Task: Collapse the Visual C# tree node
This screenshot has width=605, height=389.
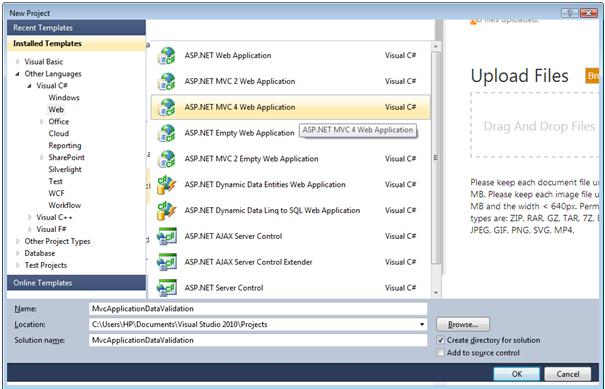Action: point(30,86)
